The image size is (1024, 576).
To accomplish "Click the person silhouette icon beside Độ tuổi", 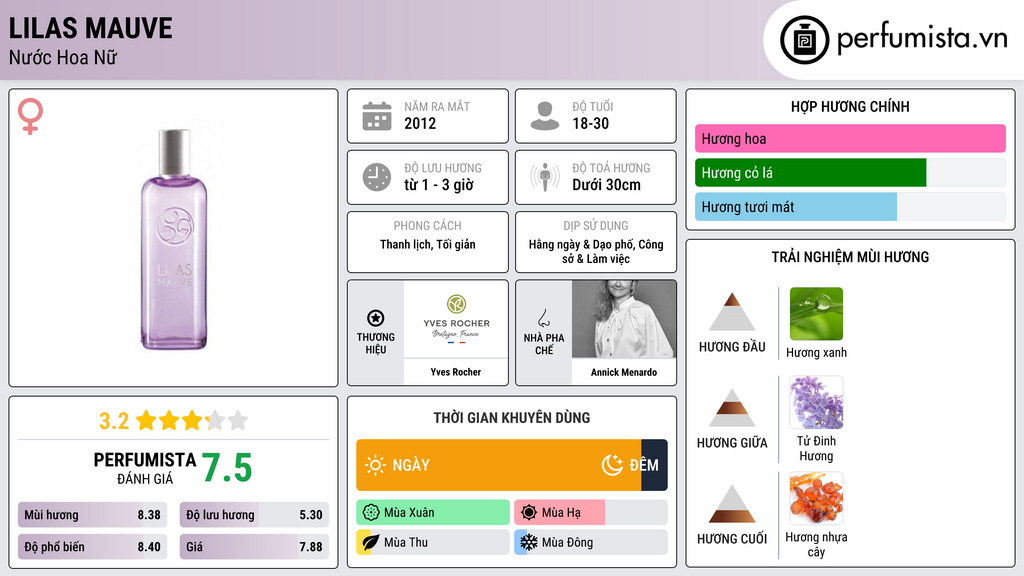I will (x=545, y=116).
